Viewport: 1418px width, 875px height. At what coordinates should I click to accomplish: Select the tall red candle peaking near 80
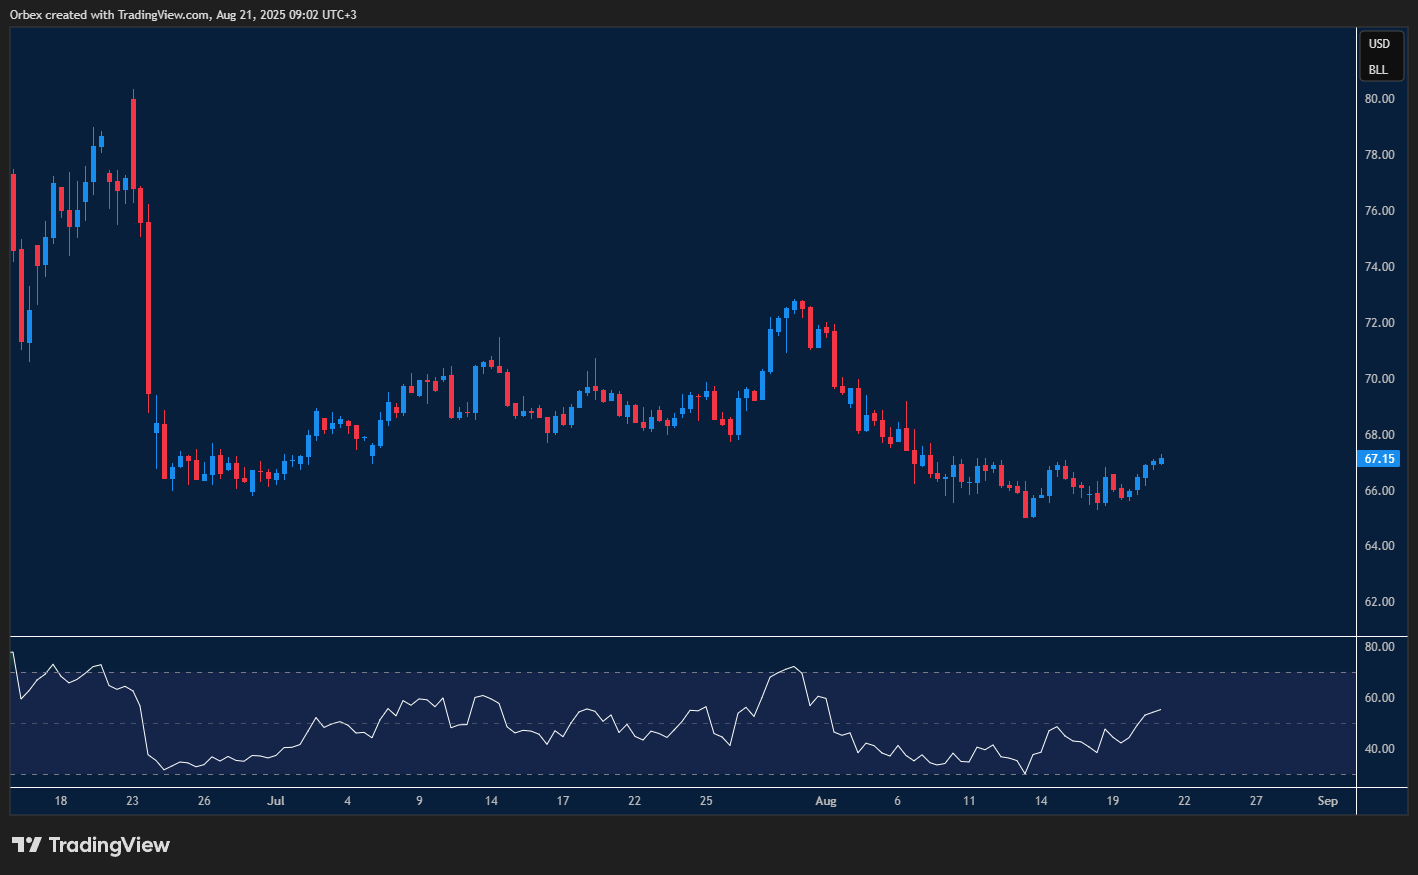(133, 140)
